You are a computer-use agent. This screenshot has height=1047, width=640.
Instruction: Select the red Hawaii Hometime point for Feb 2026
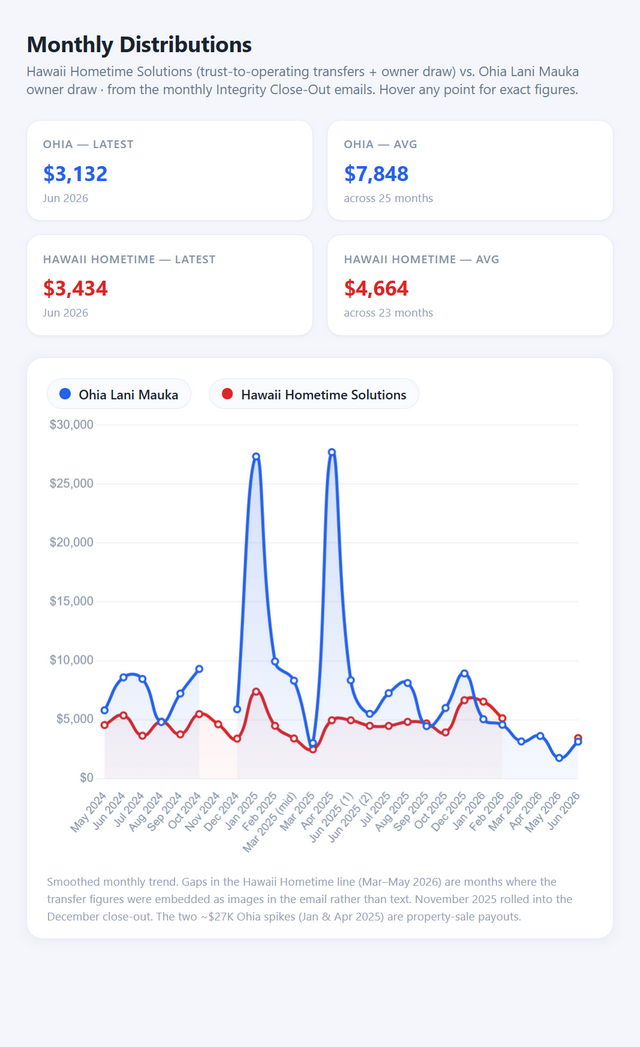(x=502, y=718)
